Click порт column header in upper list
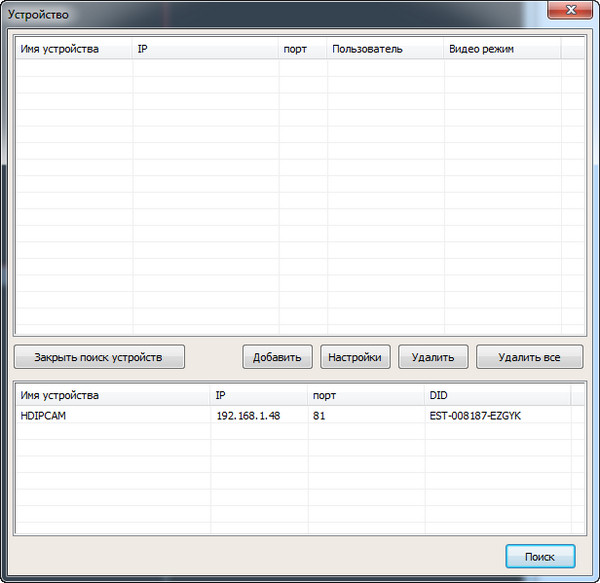The image size is (600, 583). click(x=302, y=49)
